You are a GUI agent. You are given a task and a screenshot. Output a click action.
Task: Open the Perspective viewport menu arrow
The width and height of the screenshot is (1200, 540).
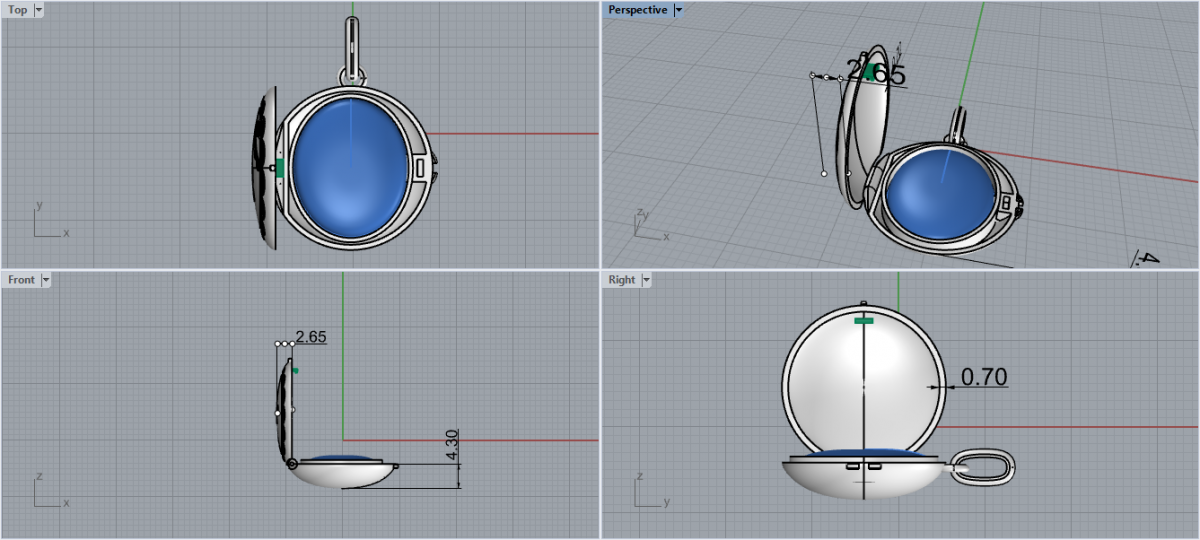point(678,10)
